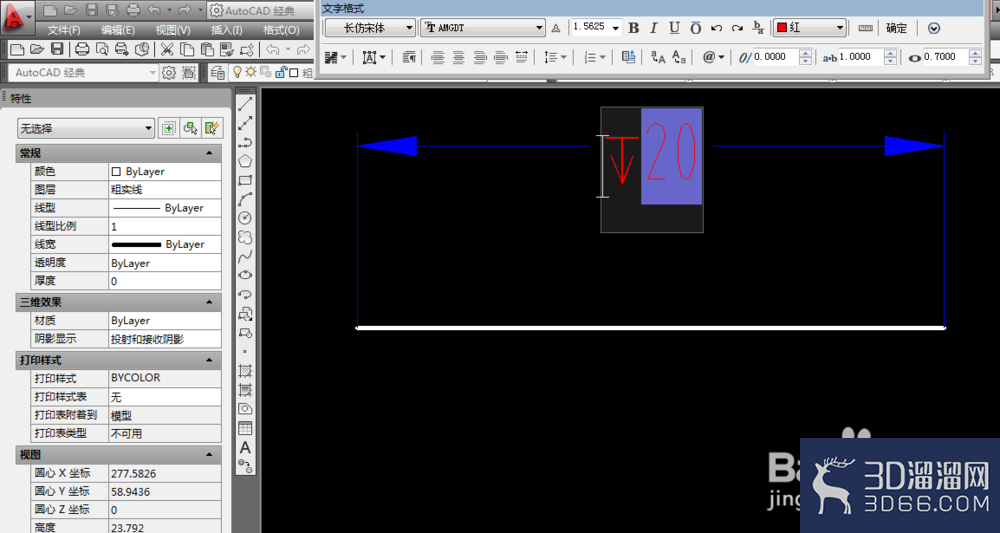Click the Options round arrow button
The image size is (1000, 533).
coord(934,28)
